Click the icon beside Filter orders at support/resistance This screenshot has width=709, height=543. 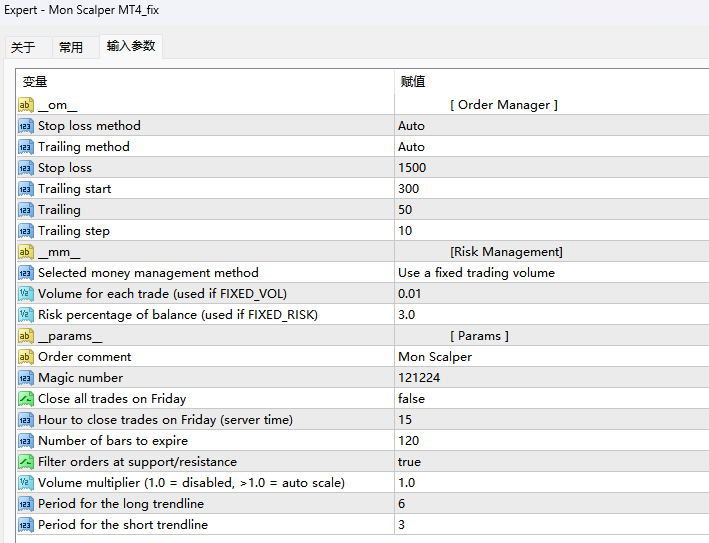click(x=25, y=462)
